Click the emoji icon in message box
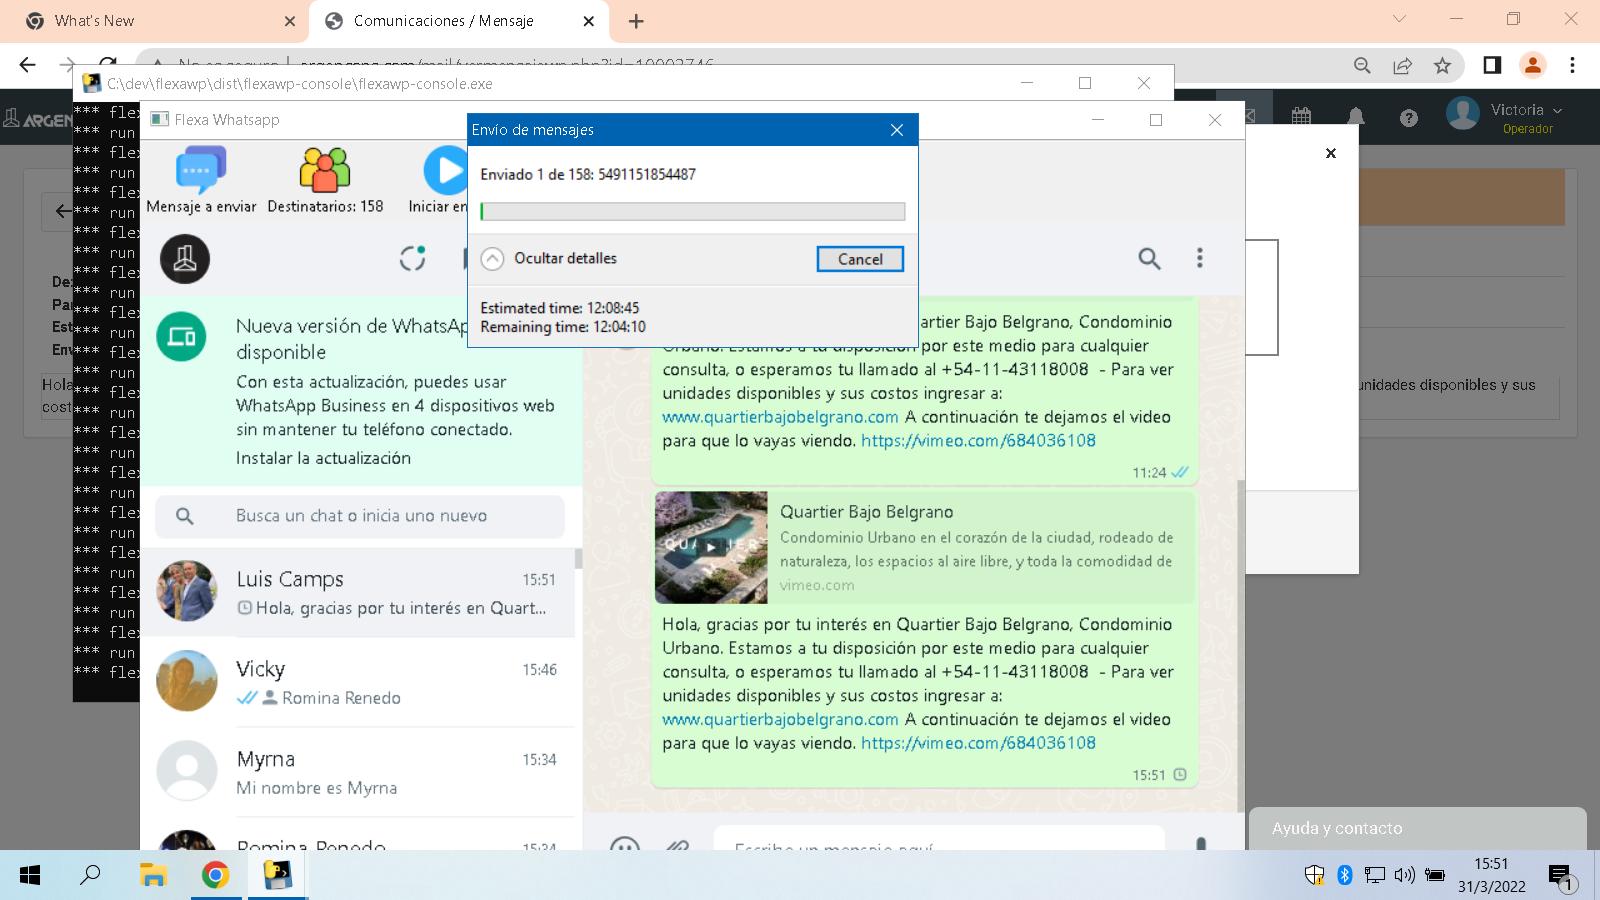 pos(625,846)
